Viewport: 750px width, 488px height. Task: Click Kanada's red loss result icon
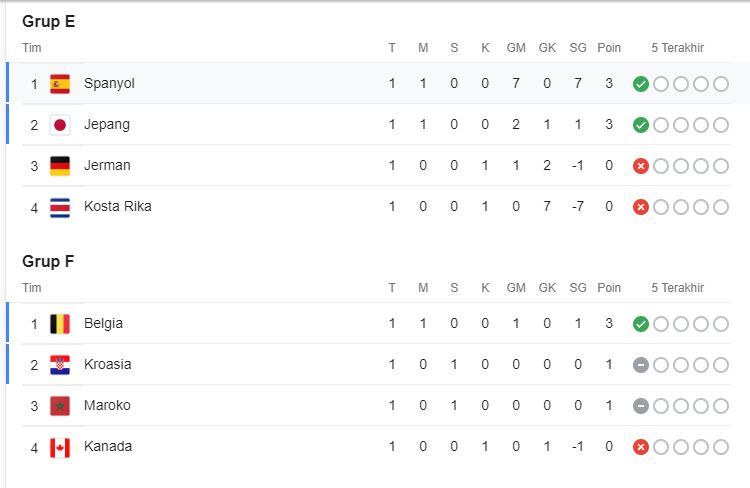[641, 447]
